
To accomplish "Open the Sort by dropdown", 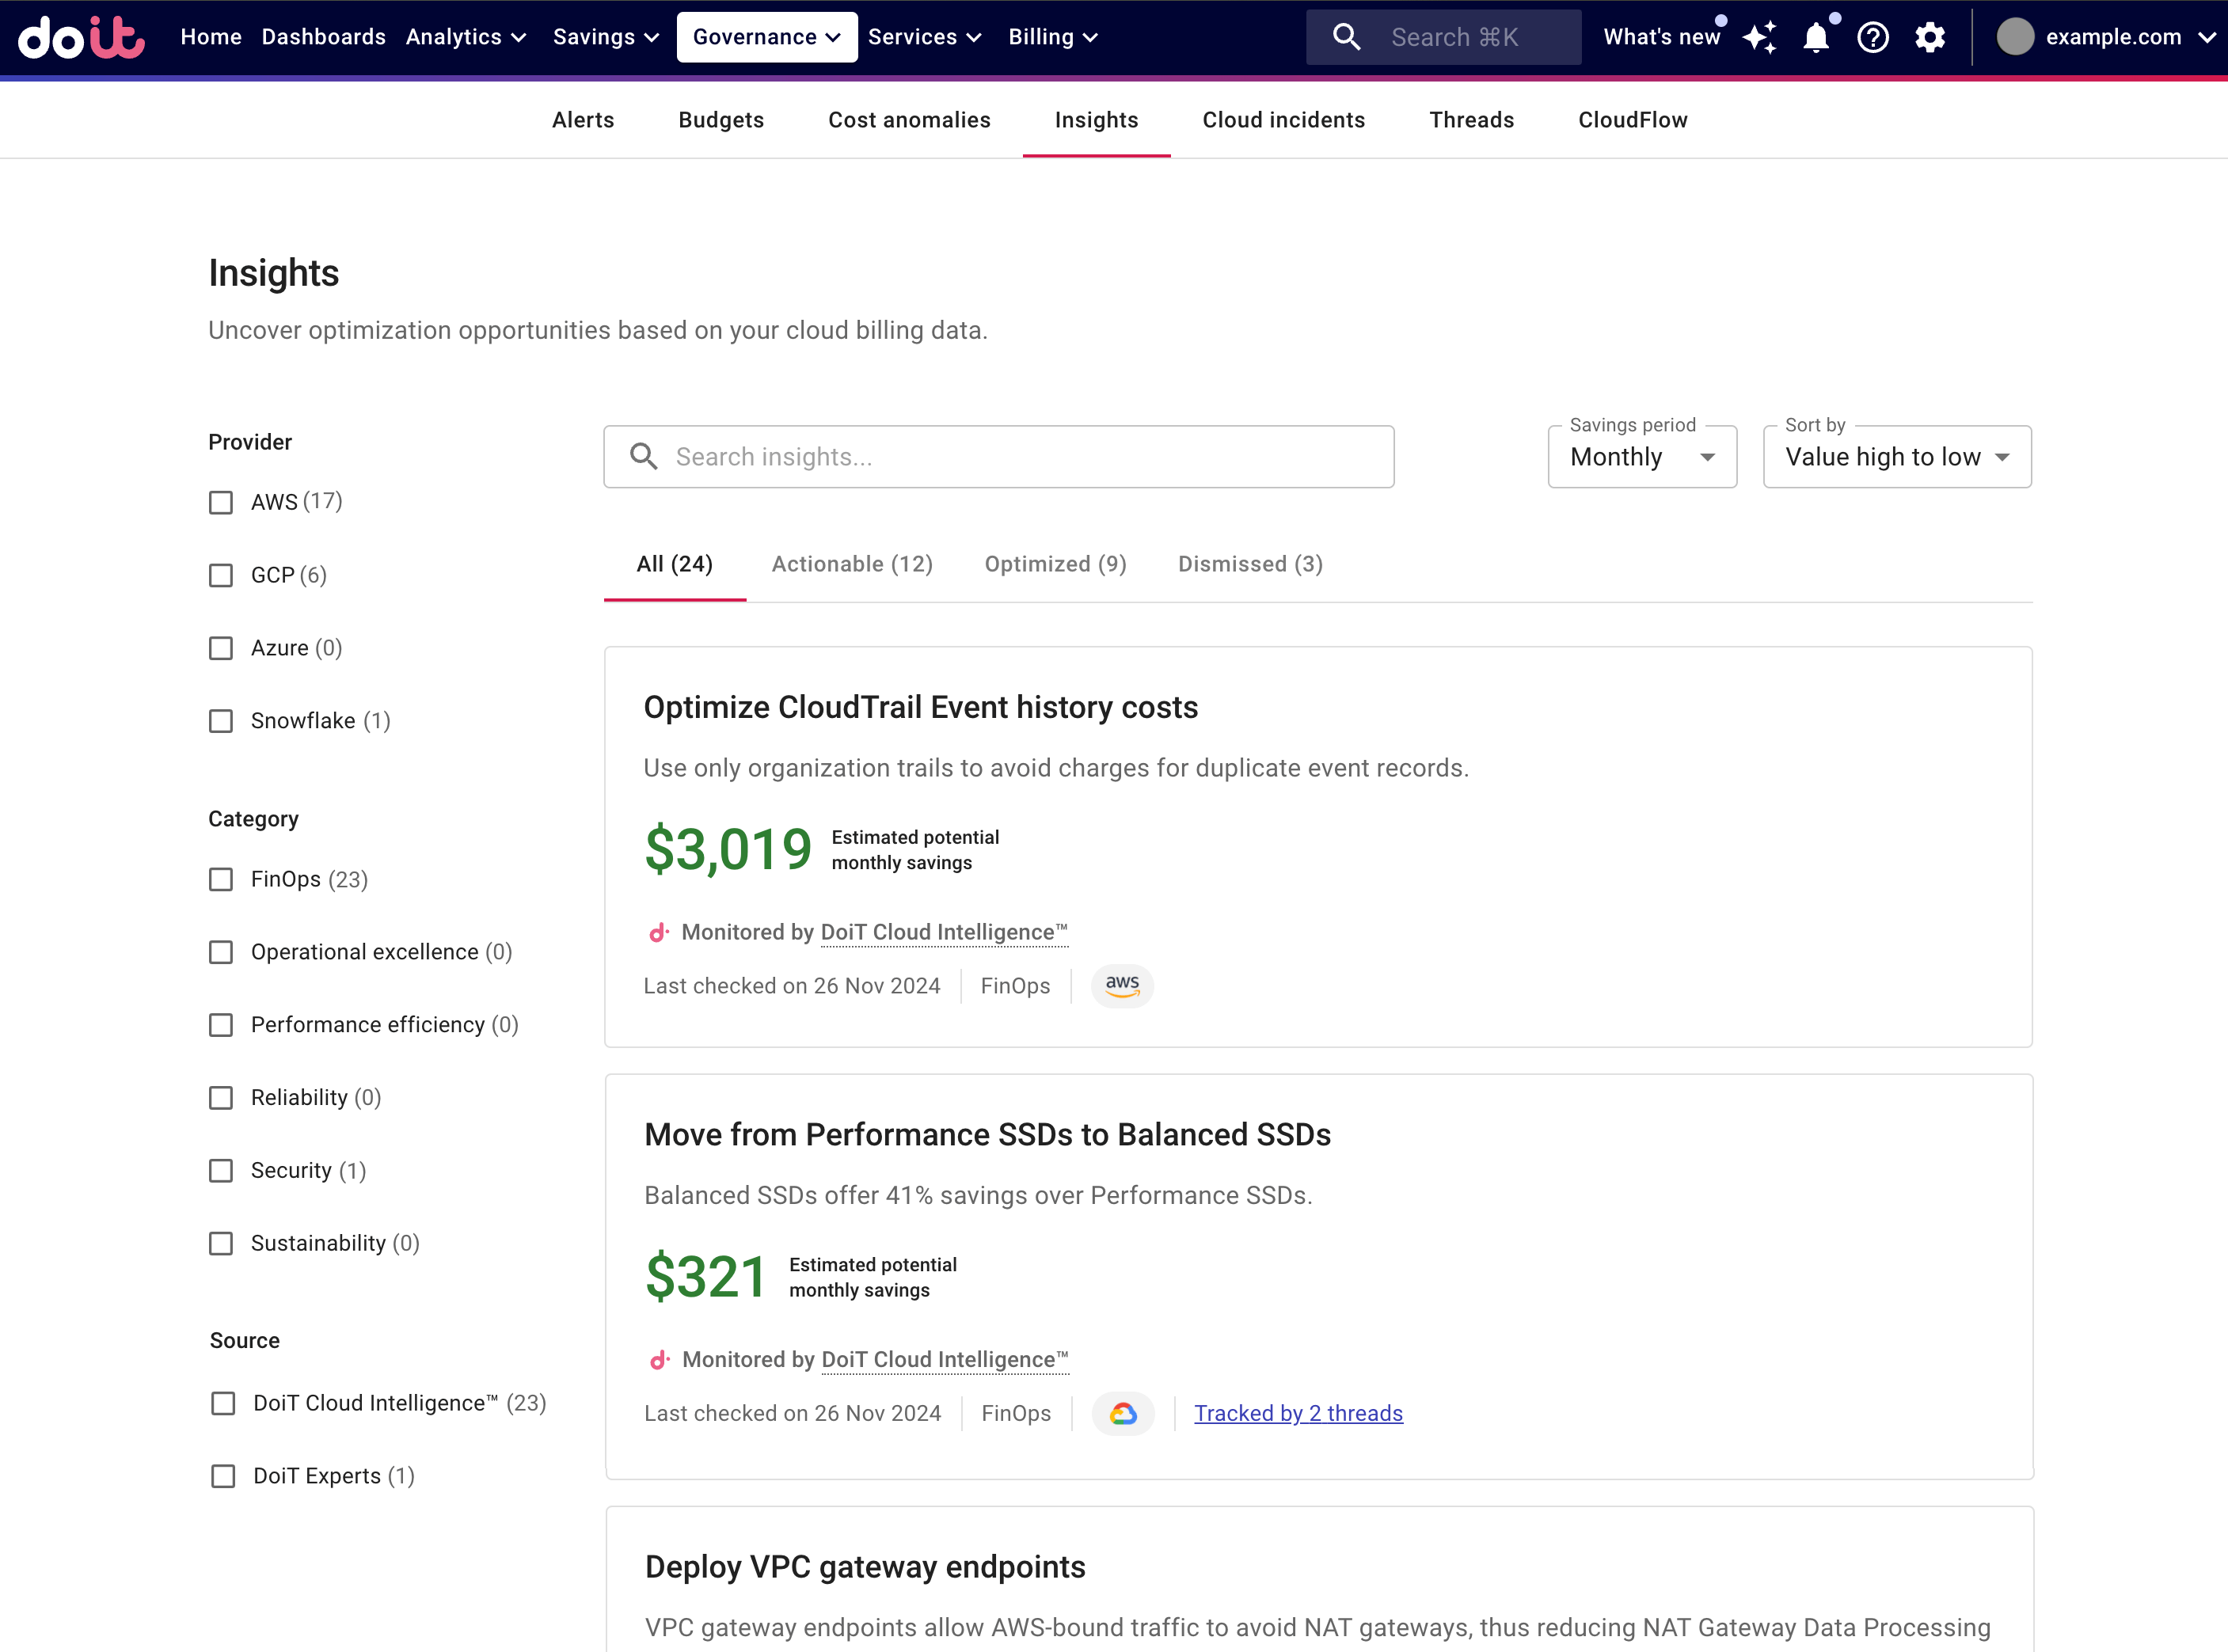I will pyautogui.click(x=1897, y=457).
